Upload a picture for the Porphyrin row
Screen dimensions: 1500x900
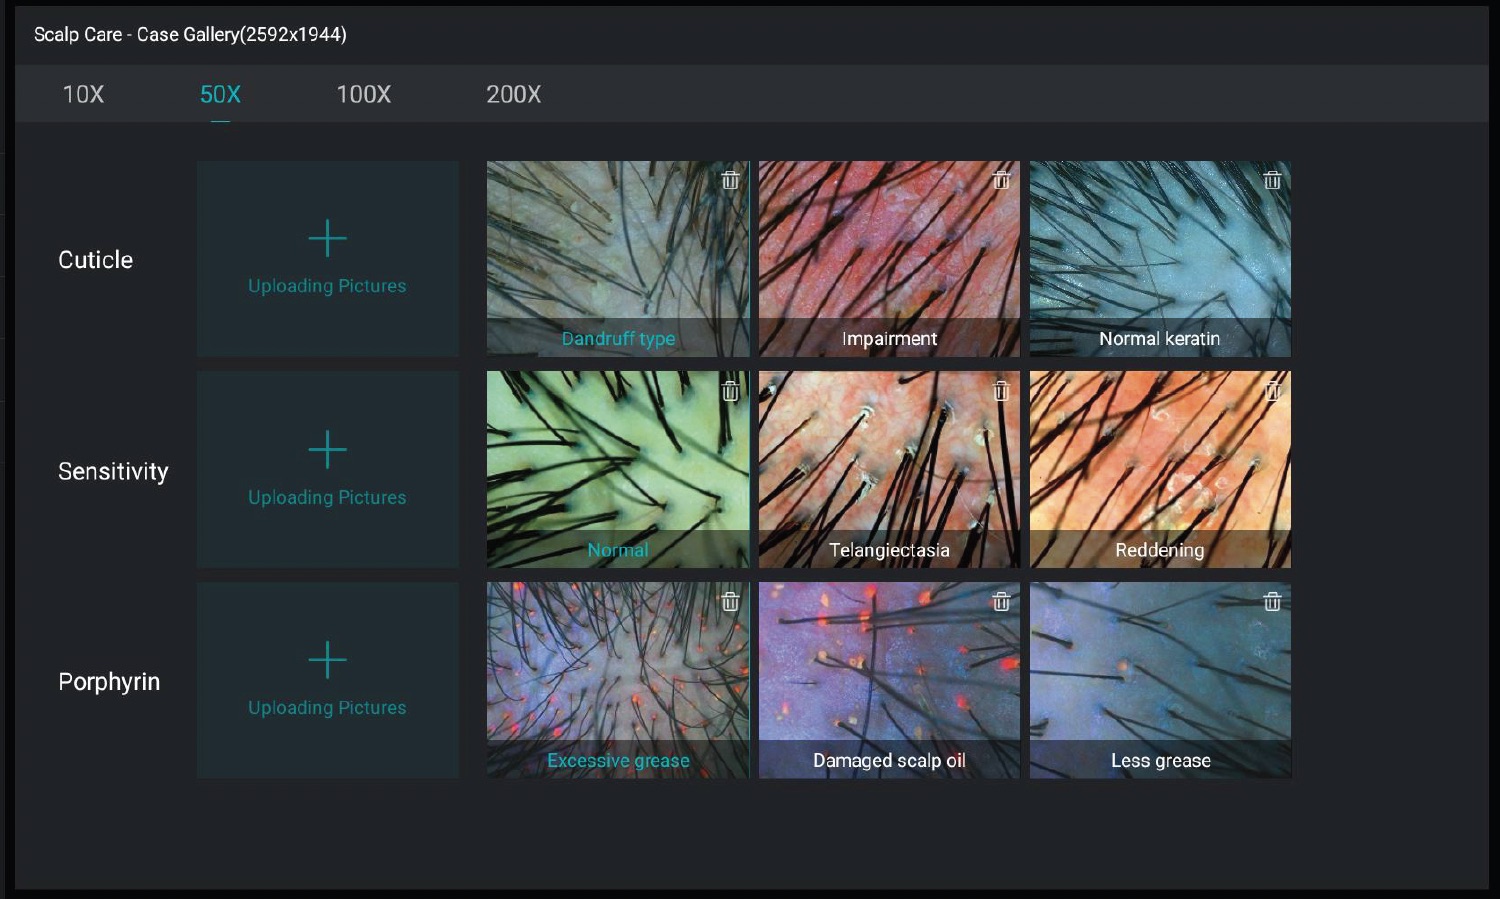[327, 680]
